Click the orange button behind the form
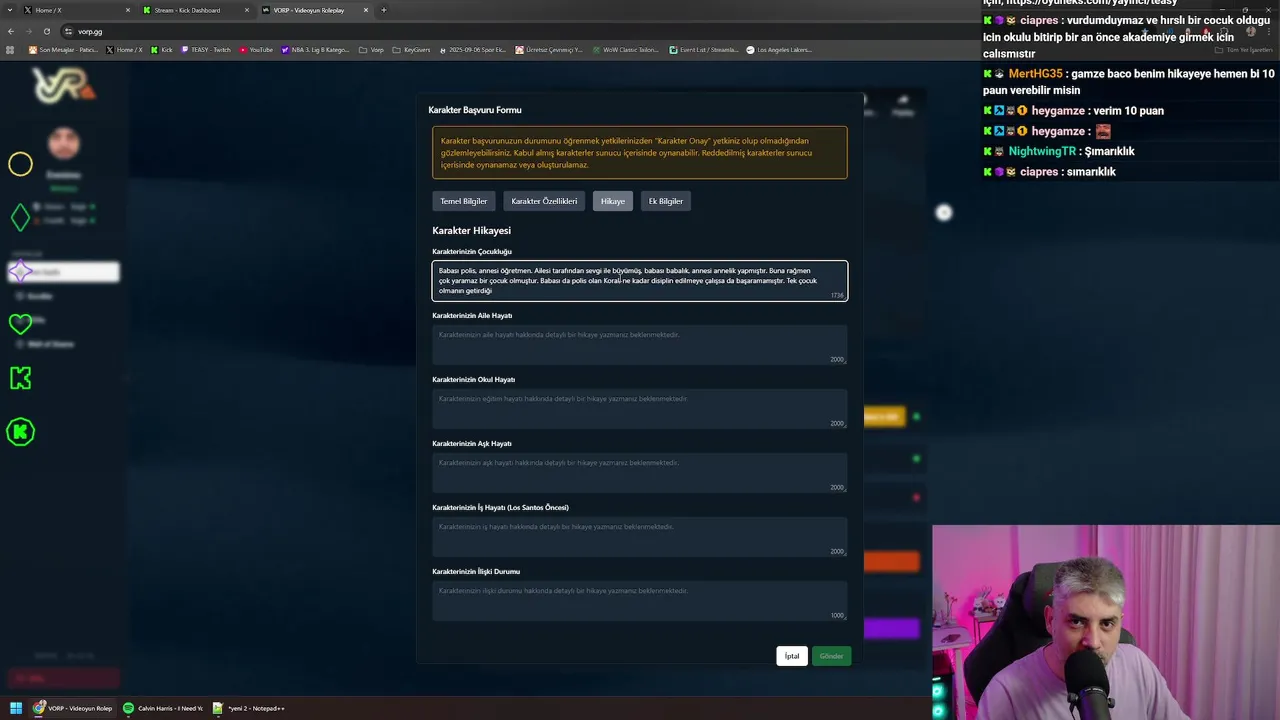 [x=891, y=562]
